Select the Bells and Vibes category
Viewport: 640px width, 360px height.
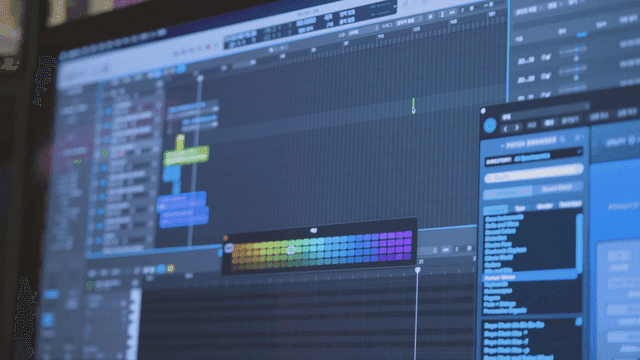pos(502,225)
